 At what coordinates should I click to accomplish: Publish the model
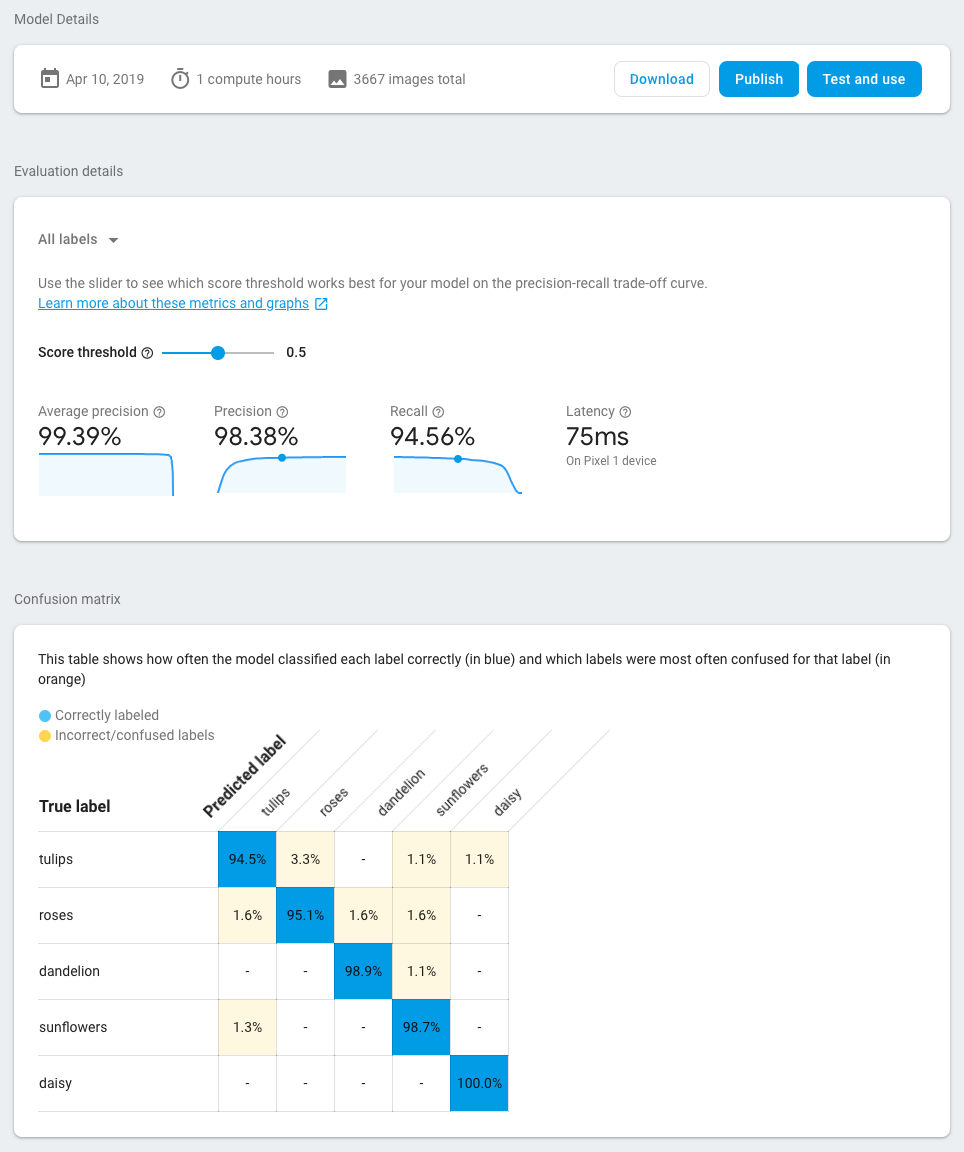pos(759,79)
